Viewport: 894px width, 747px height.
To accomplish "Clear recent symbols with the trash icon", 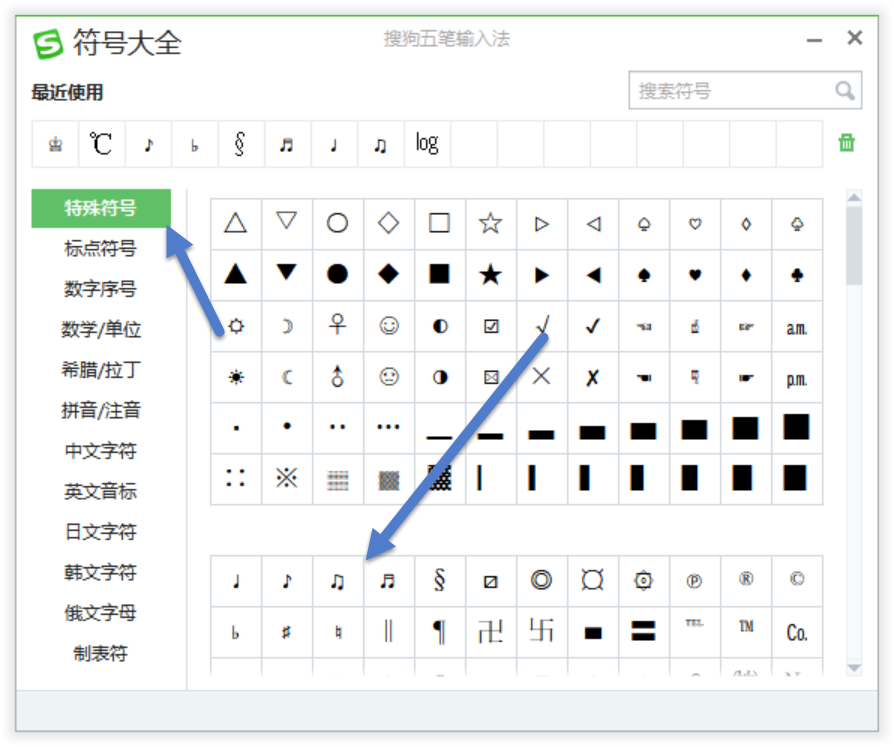I will [x=847, y=143].
